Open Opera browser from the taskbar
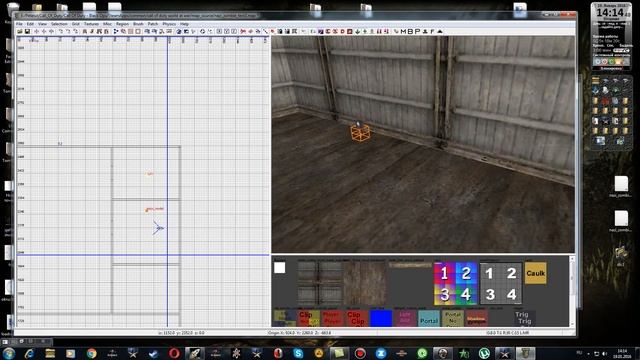Image resolution: width=640 pixels, height=360 pixels. pyautogui.click(x=174, y=353)
